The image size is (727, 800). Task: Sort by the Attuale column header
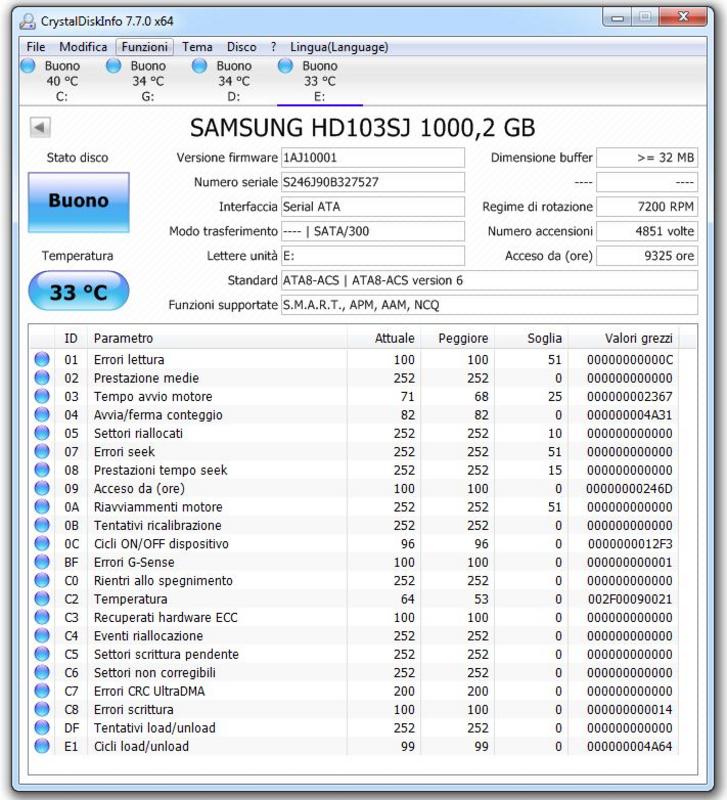pos(384,338)
